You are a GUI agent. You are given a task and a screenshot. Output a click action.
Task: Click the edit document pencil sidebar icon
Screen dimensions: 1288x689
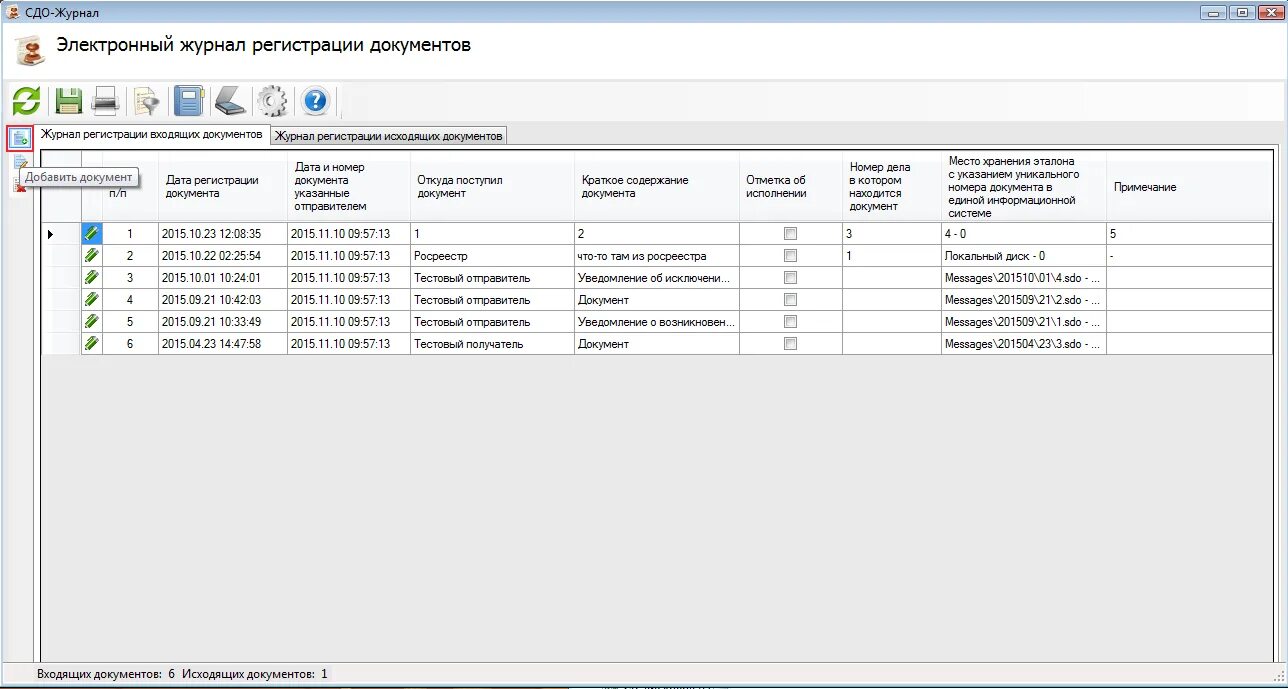click(x=20, y=163)
